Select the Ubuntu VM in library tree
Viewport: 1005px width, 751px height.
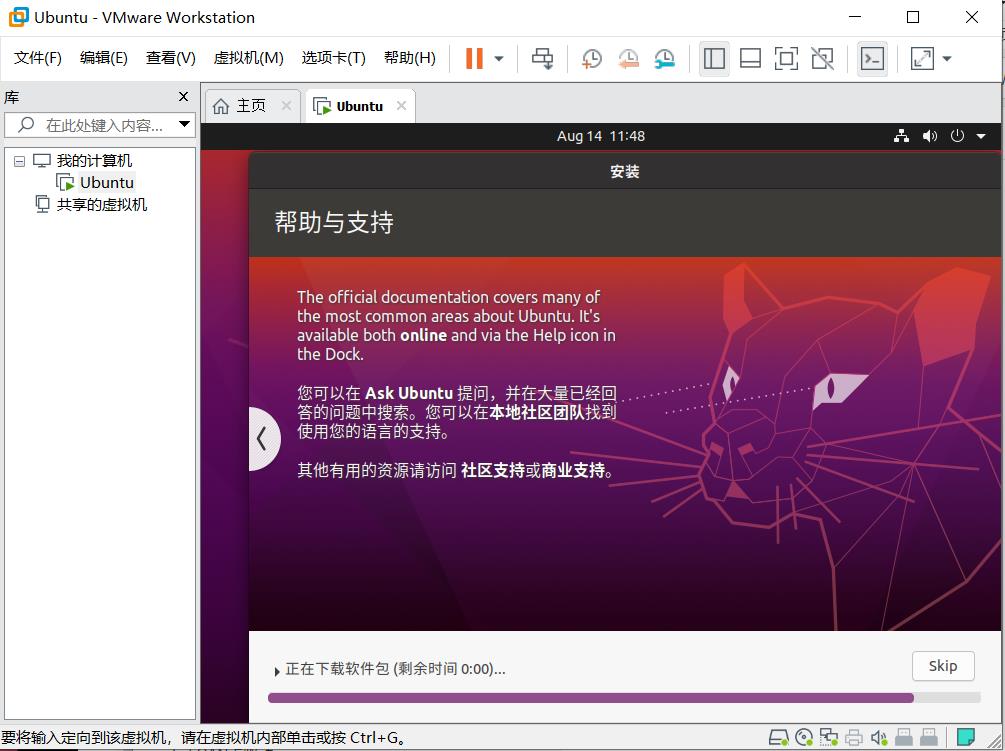click(x=106, y=183)
